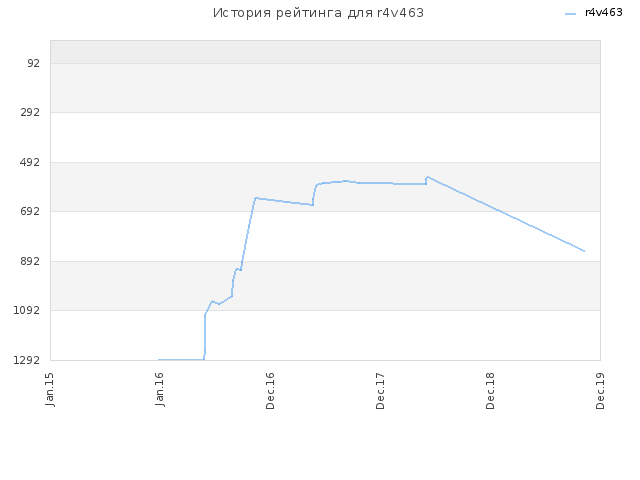Select the Jan.16 x-axis label
The width and height of the screenshot is (640, 480).
coord(160,389)
